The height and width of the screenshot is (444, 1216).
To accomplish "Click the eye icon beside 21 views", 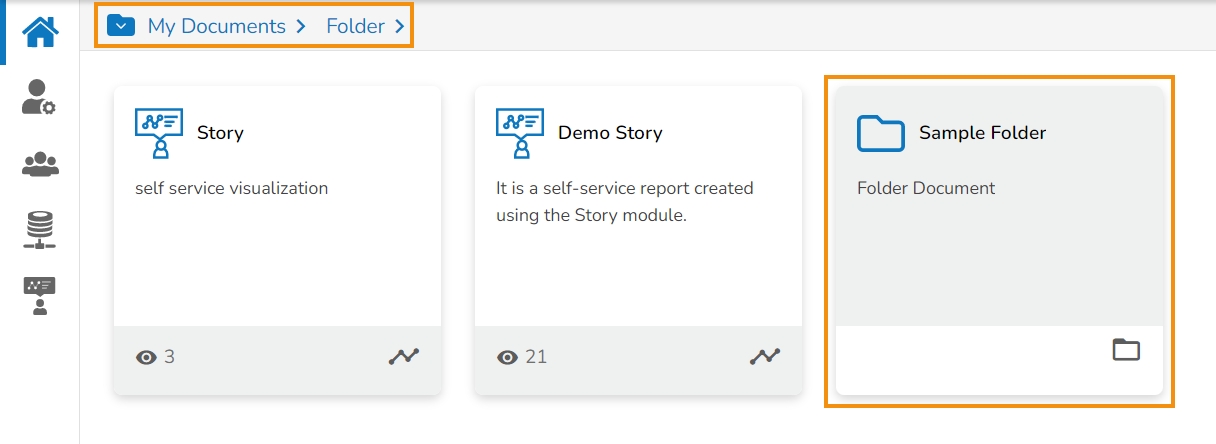I will pos(507,357).
